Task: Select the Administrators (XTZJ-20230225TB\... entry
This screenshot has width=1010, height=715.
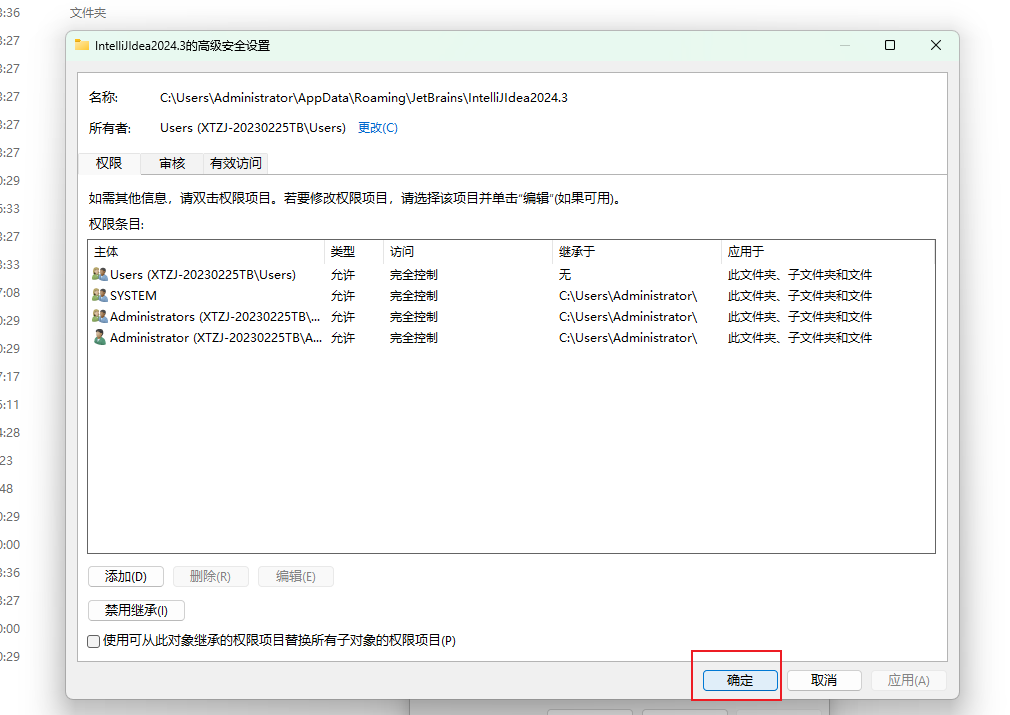Action: (x=511, y=317)
